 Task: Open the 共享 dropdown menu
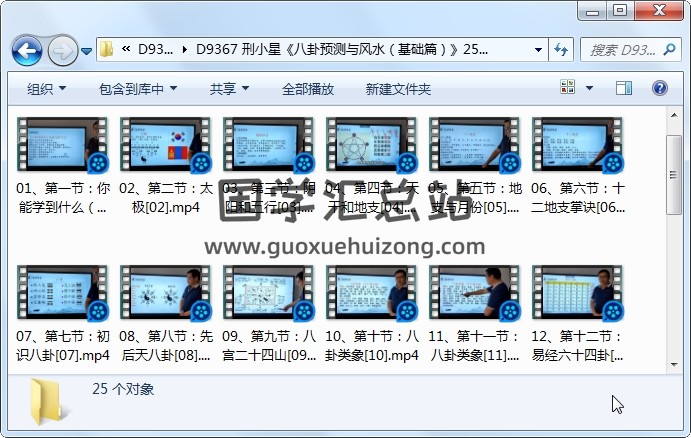pos(229,89)
